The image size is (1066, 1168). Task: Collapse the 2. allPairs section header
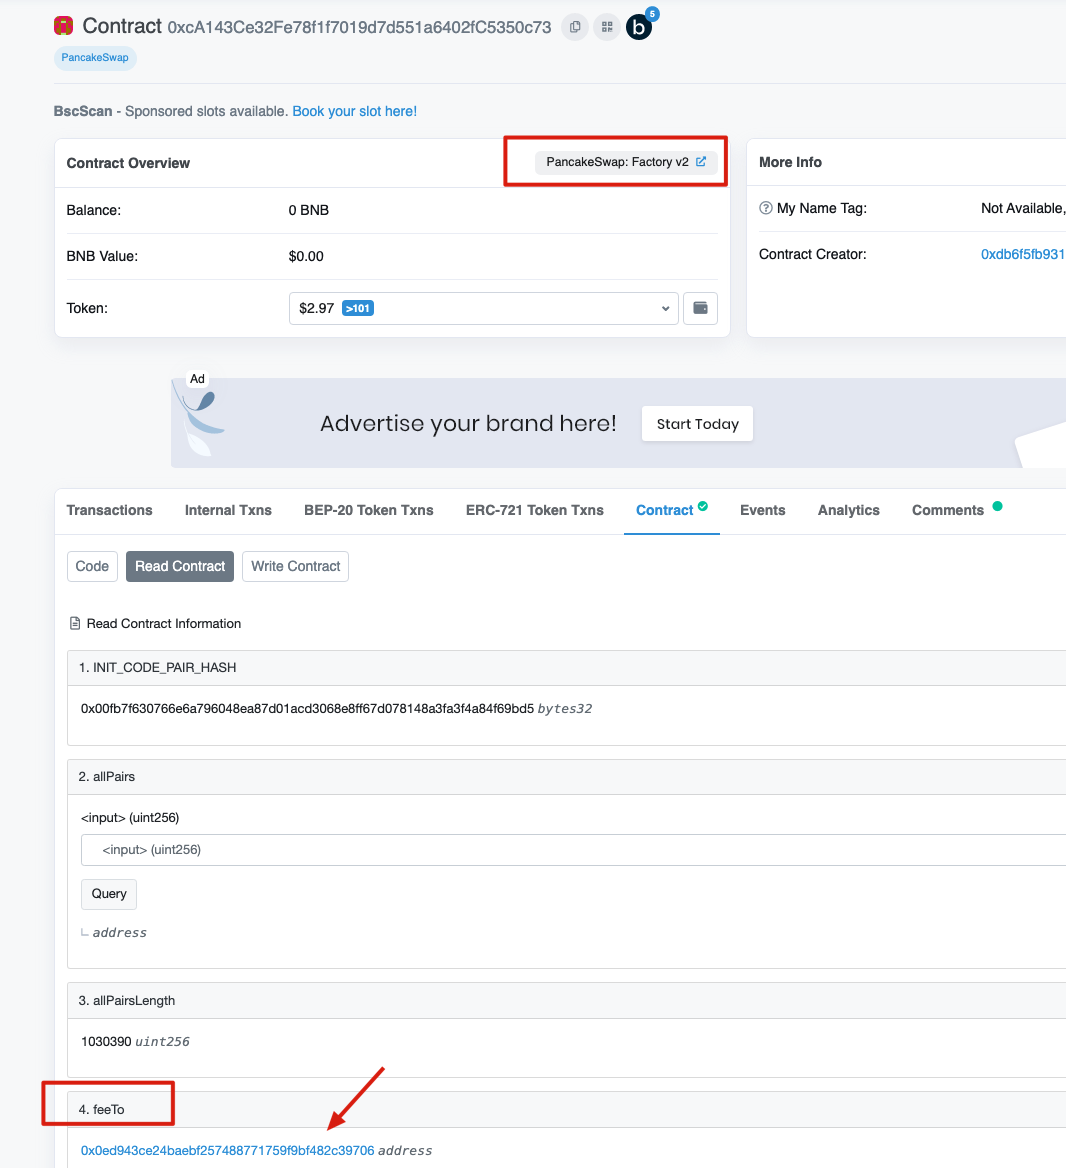tap(567, 776)
